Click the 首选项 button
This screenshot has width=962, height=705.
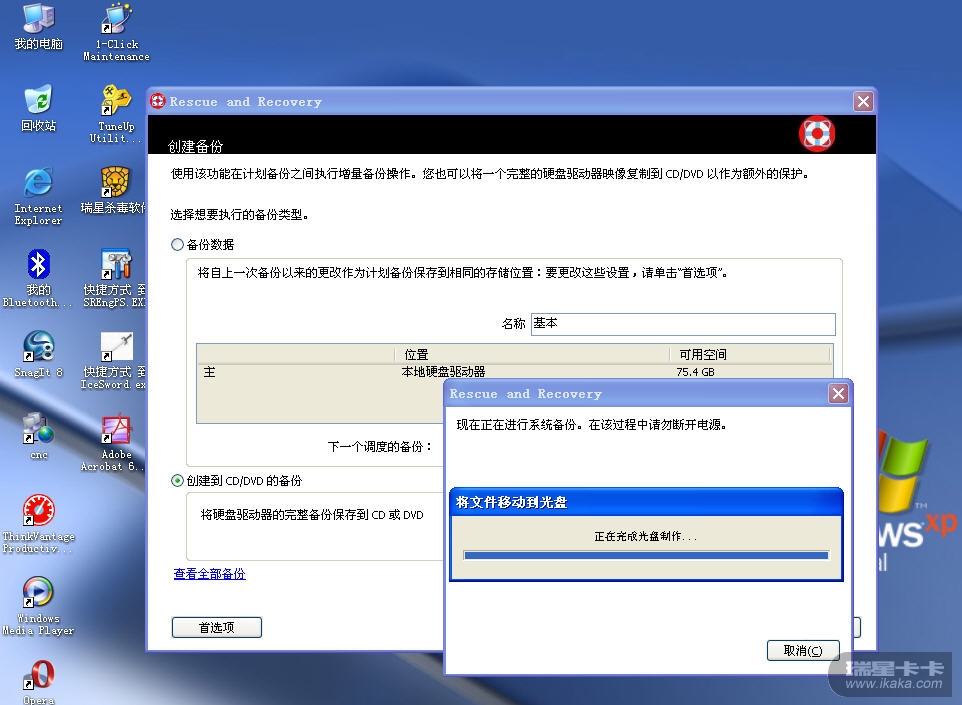click(x=217, y=627)
